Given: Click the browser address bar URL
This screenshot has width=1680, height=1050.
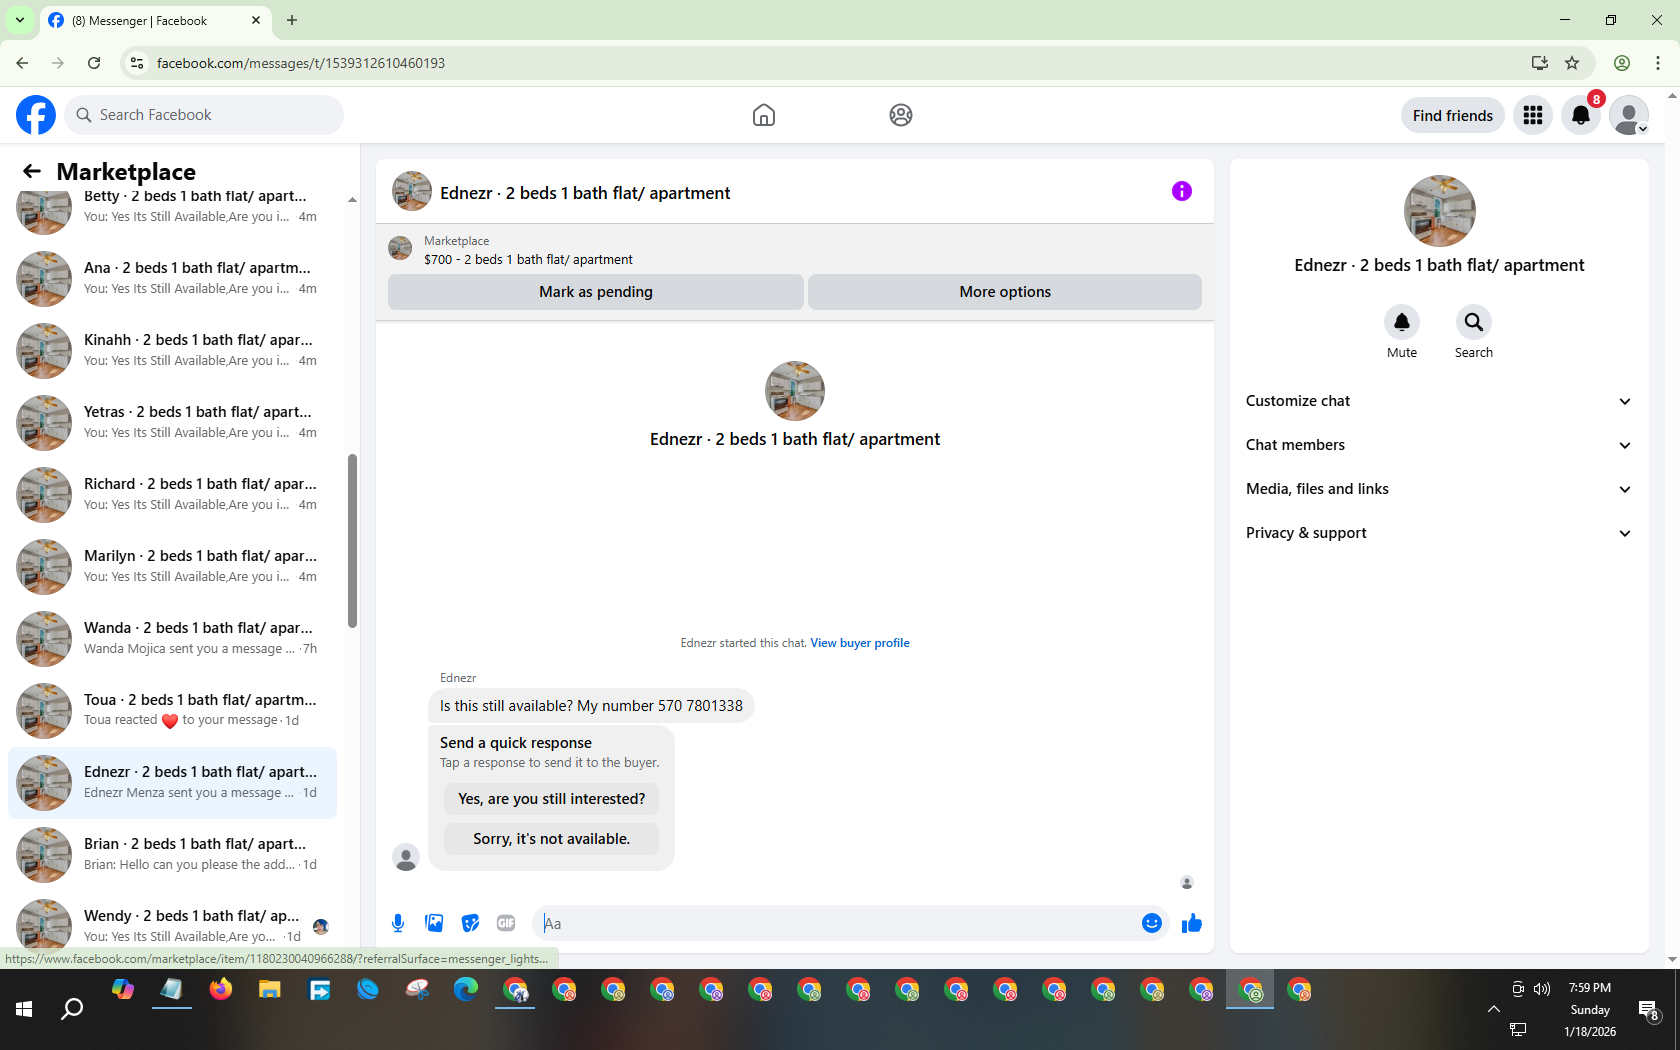Looking at the screenshot, I should pyautogui.click(x=300, y=63).
